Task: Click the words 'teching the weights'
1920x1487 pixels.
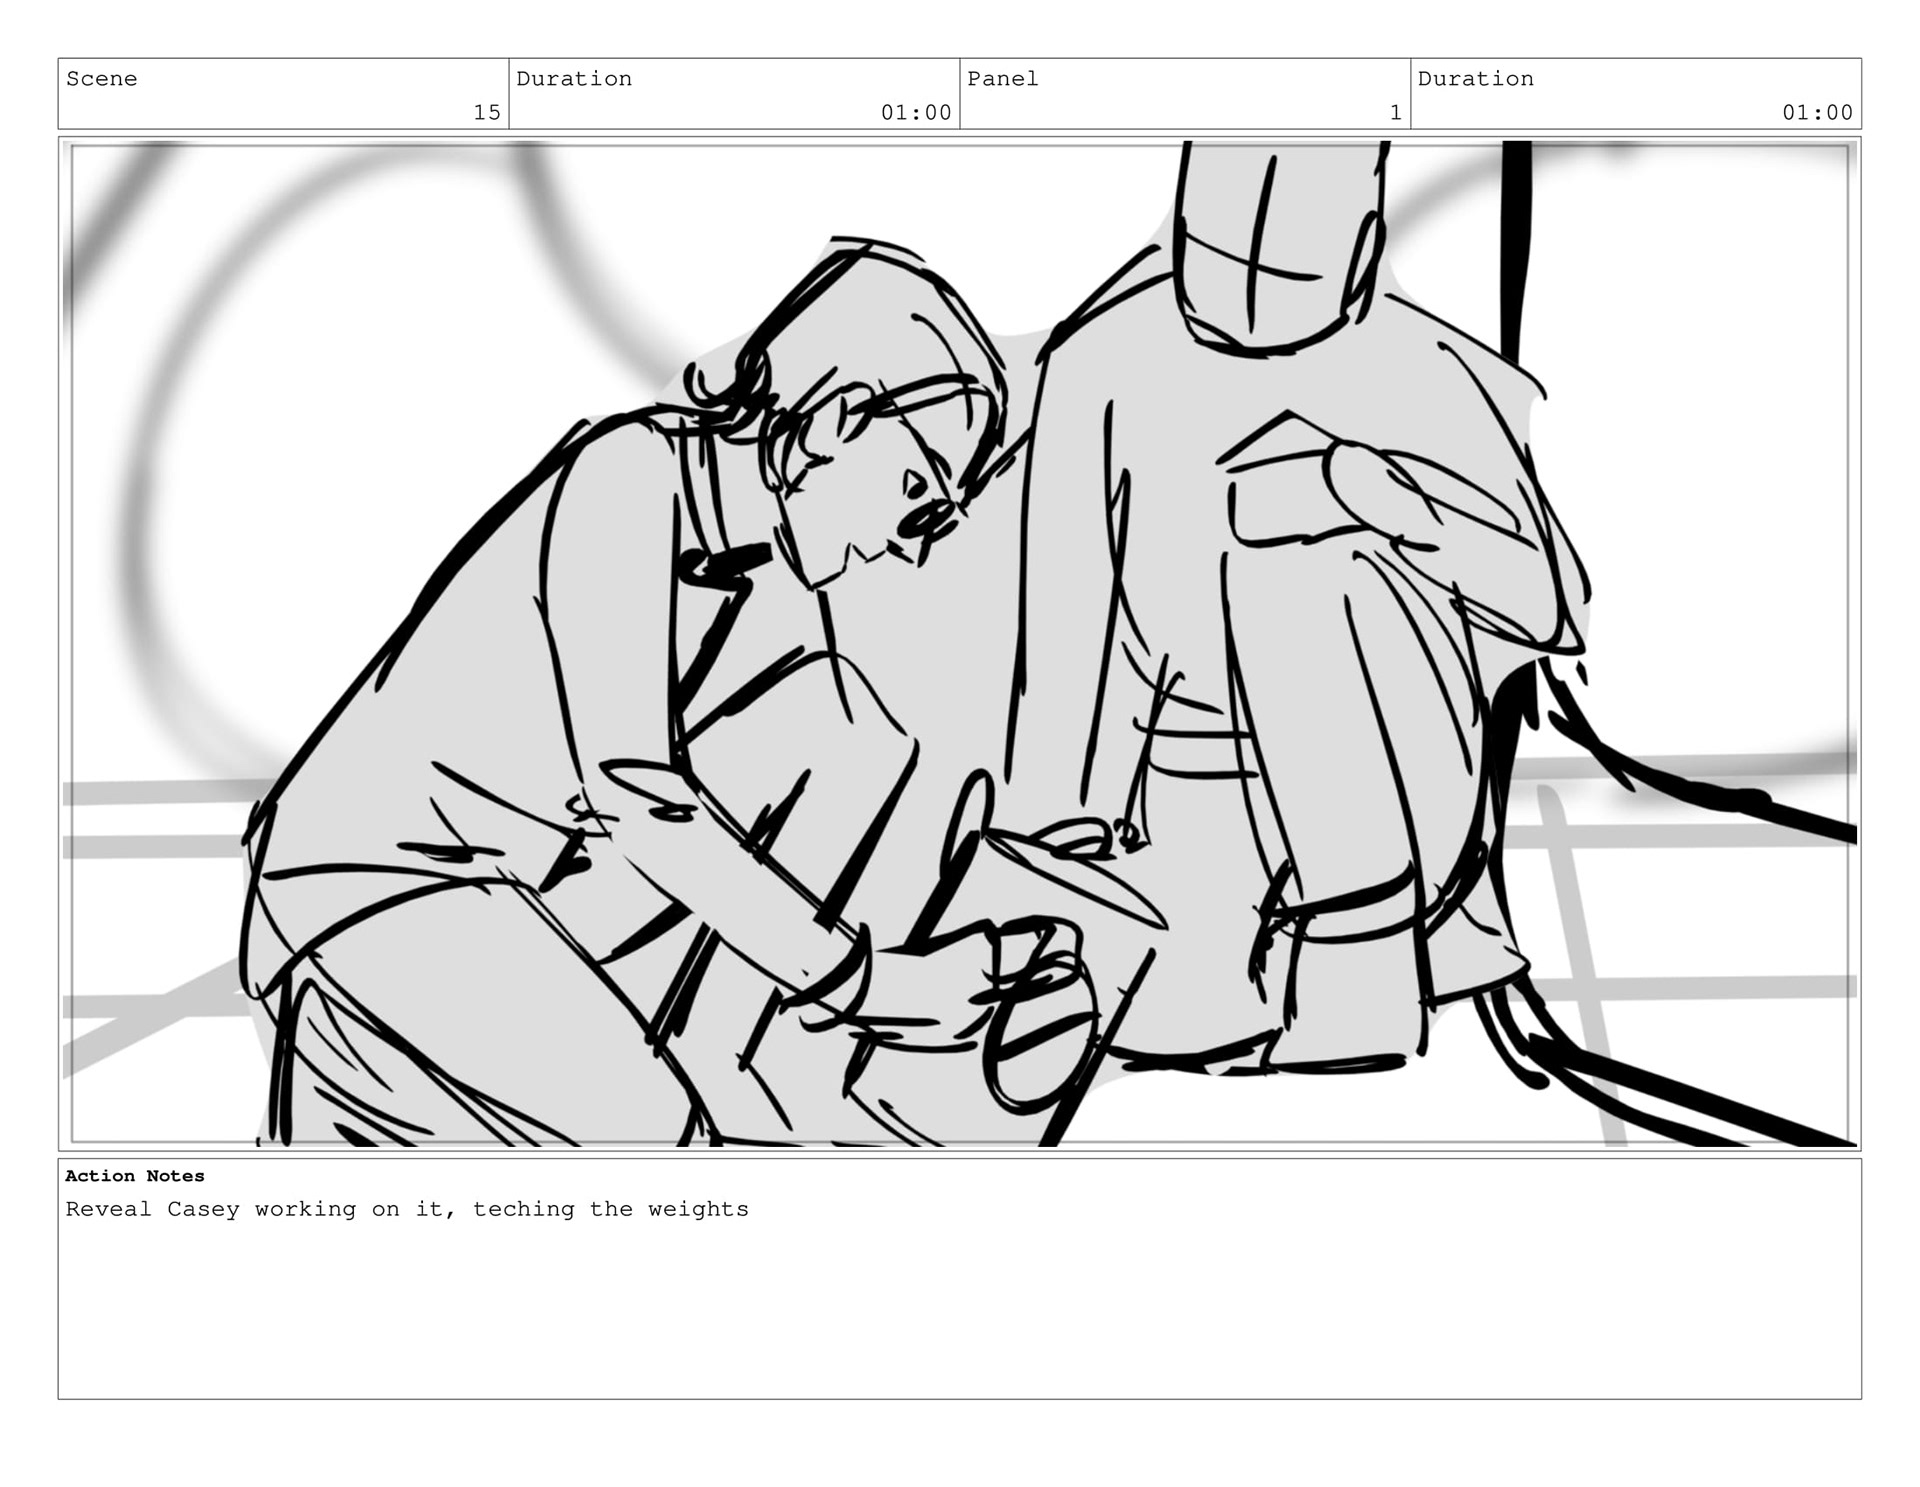Action: 610,1209
